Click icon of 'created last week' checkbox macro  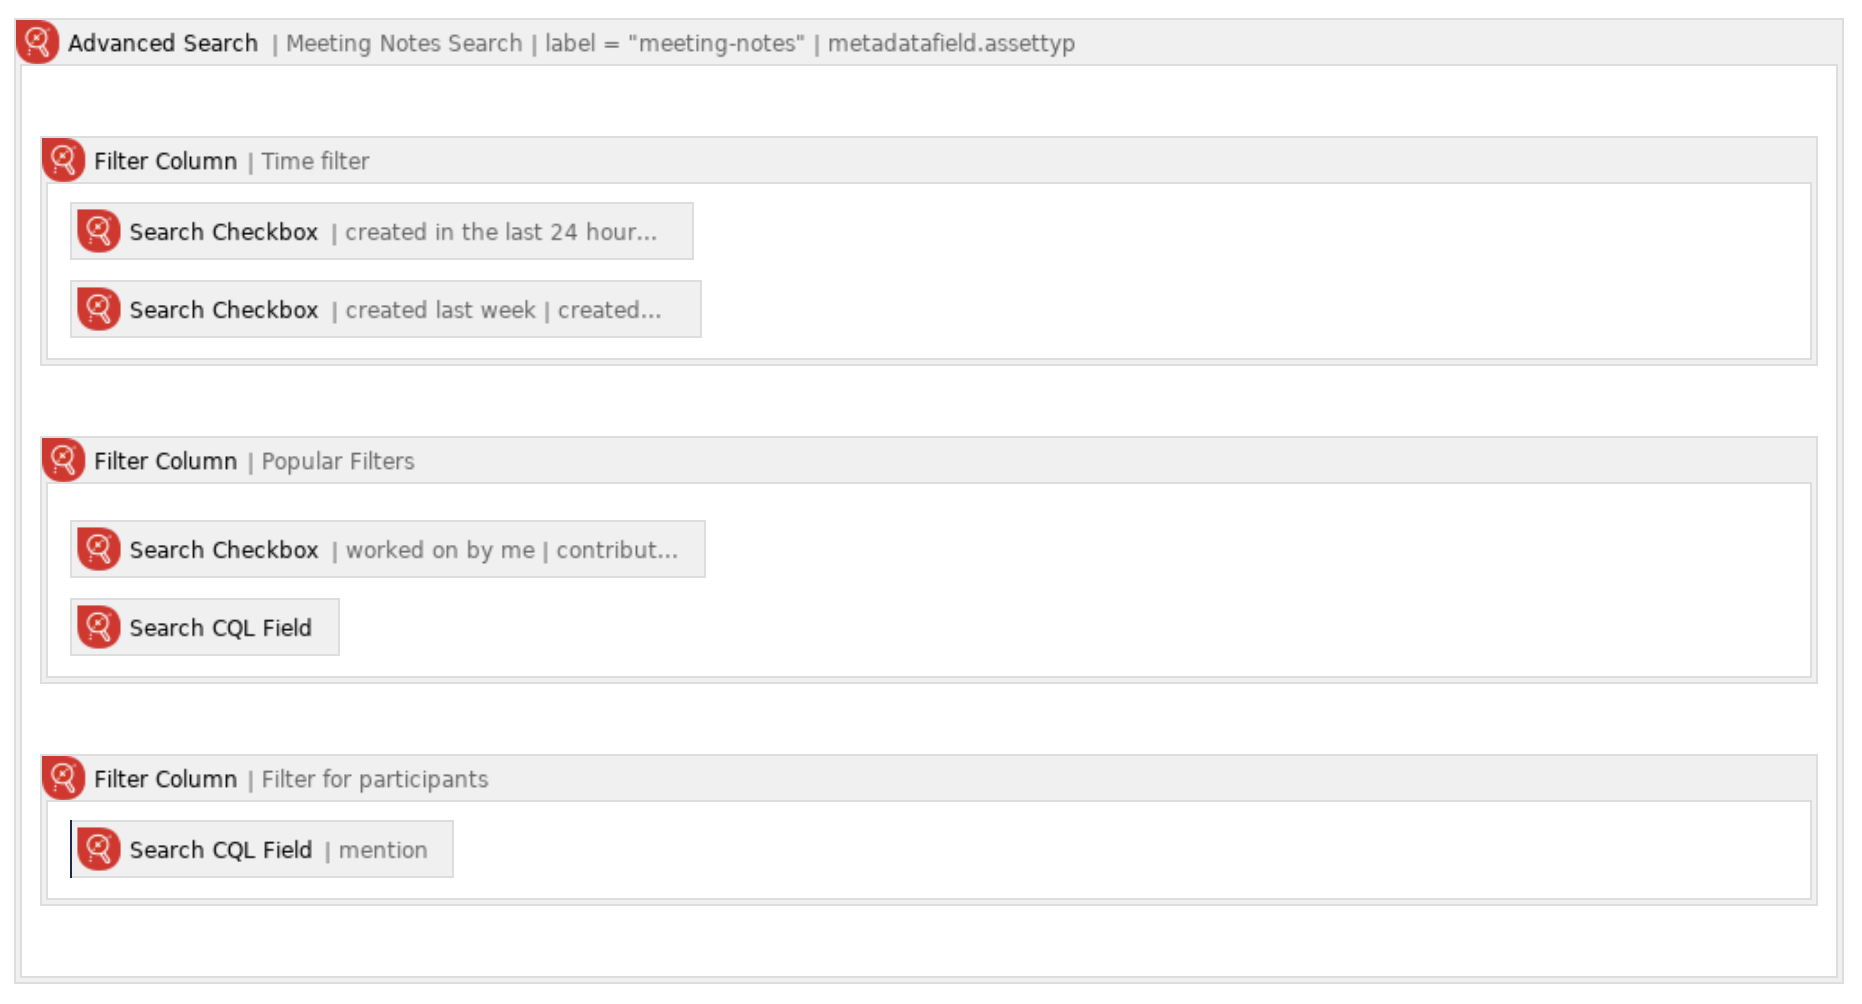point(99,309)
